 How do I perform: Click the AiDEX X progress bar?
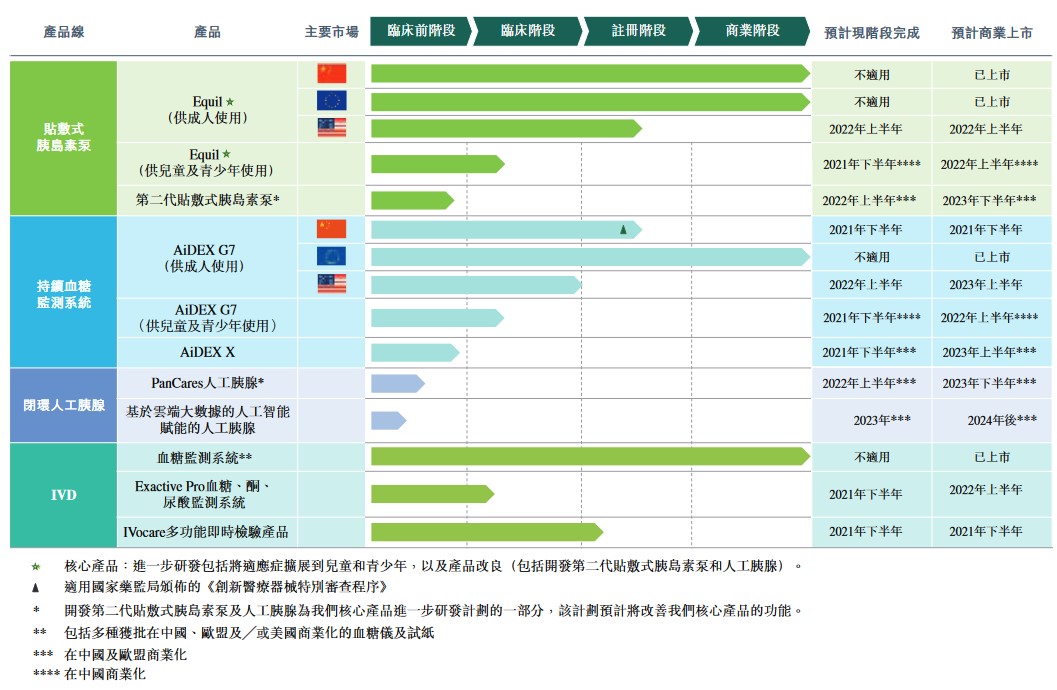click(x=415, y=352)
